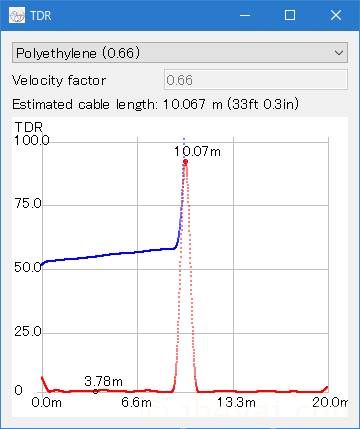Click the 3.78m marker label
The width and height of the screenshot is (360, 429).
[104, 381]
